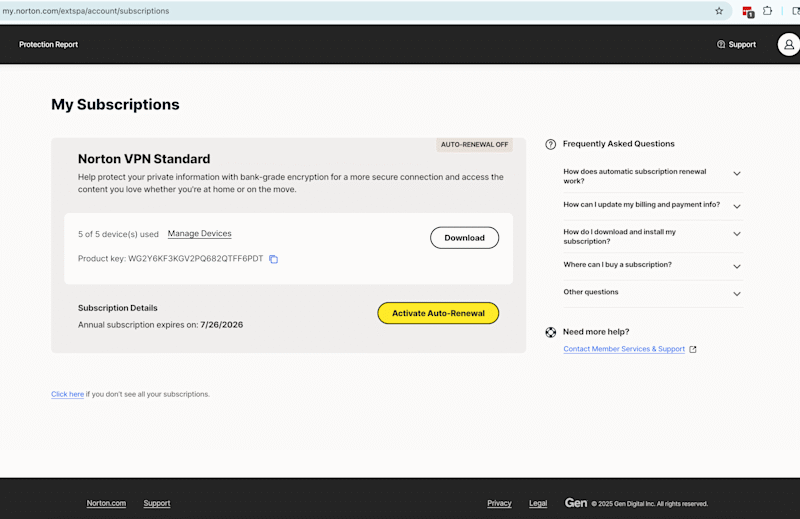Expand the Other questions section

(x=653, y=292)
